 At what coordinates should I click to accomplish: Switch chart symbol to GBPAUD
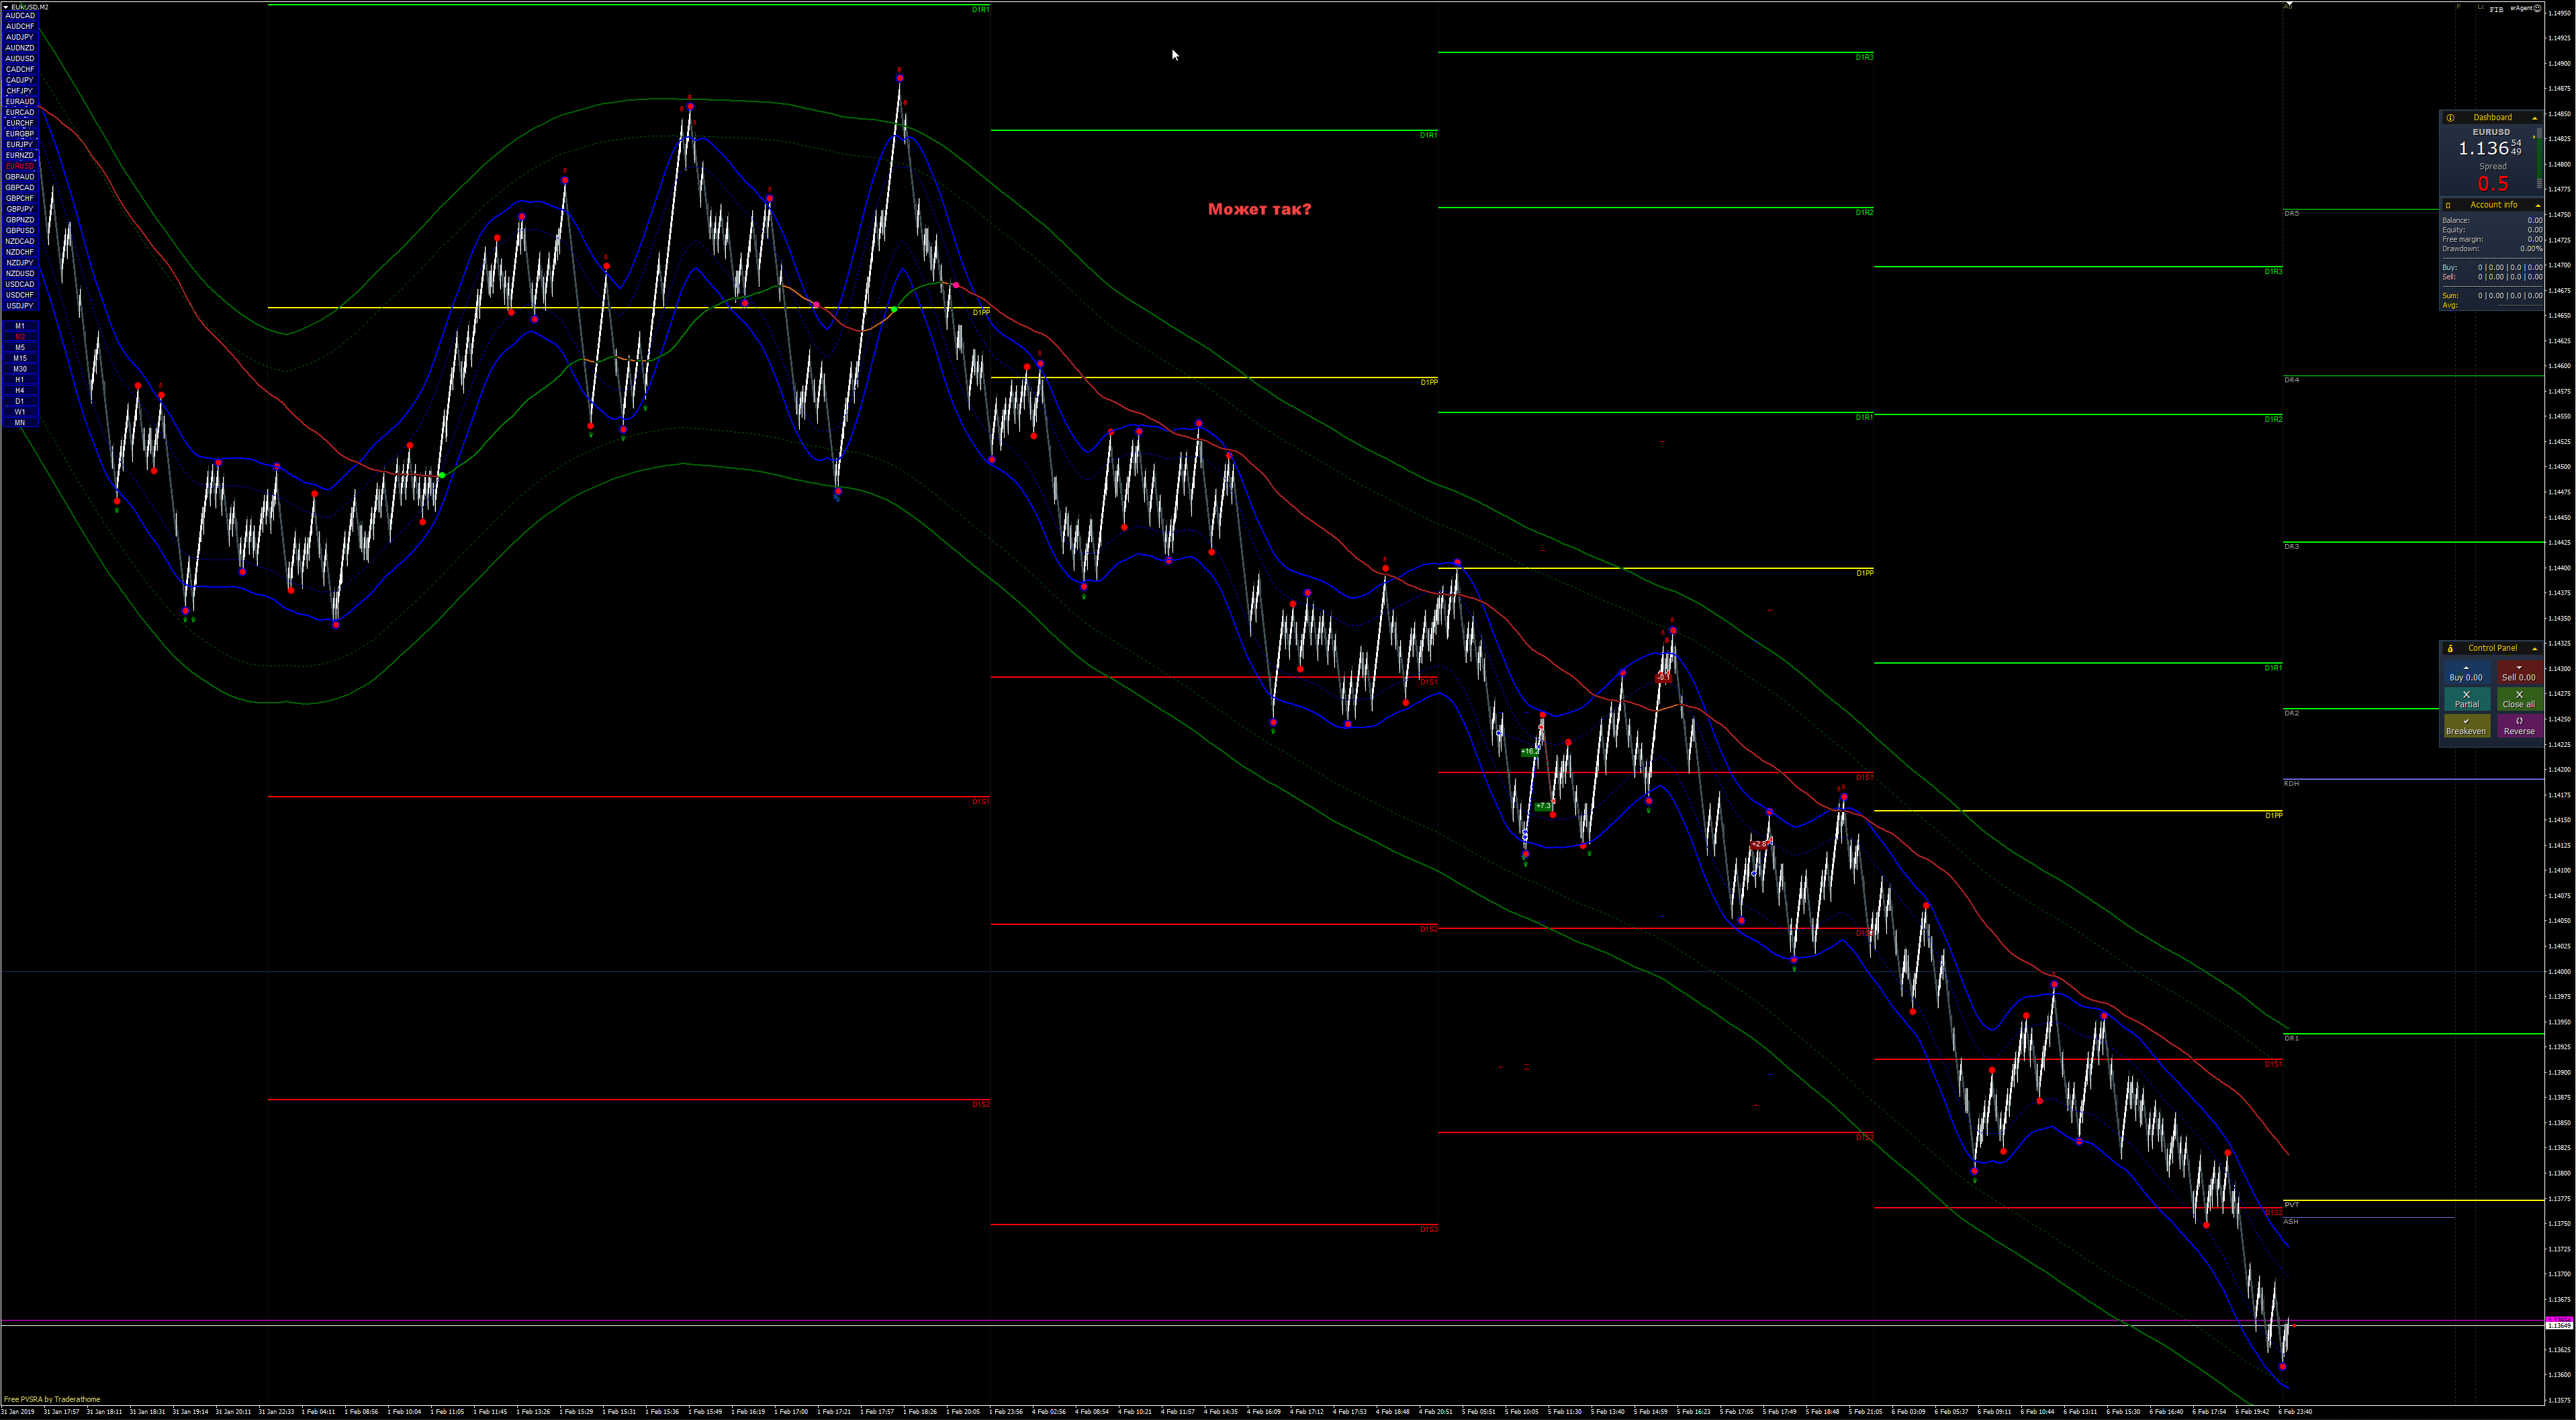click(x=20, y=177)
